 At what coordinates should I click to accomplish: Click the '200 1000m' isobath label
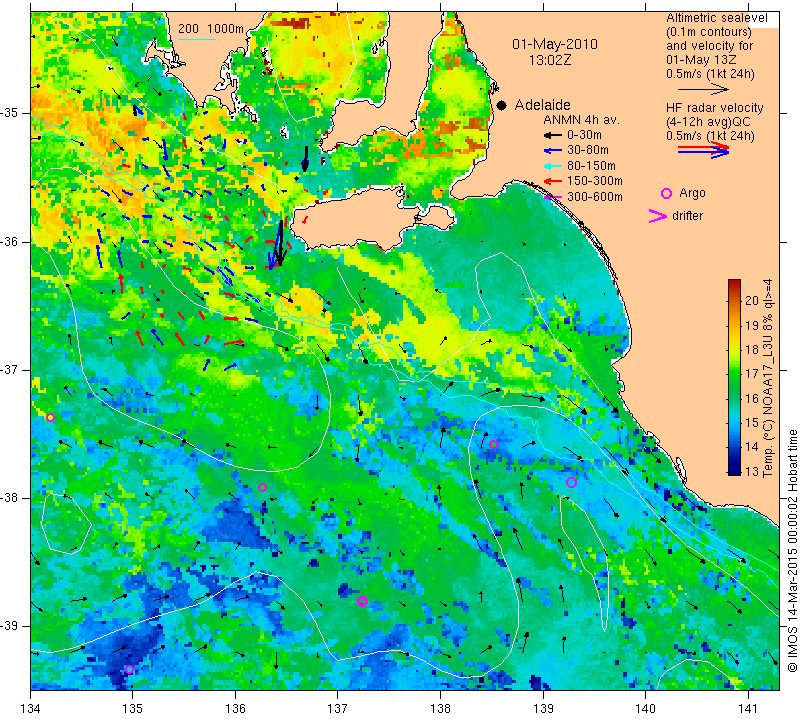click(x=211, y=29)
